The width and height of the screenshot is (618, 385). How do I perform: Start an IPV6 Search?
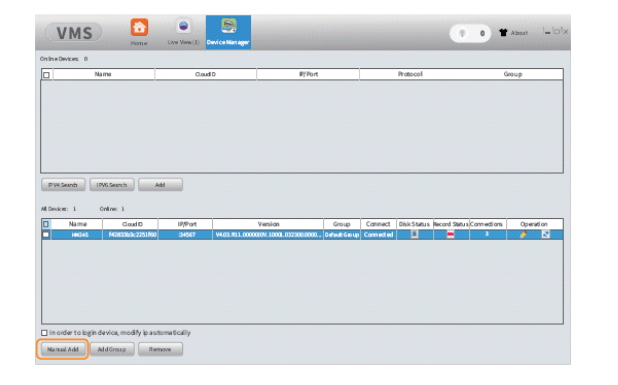112,185
